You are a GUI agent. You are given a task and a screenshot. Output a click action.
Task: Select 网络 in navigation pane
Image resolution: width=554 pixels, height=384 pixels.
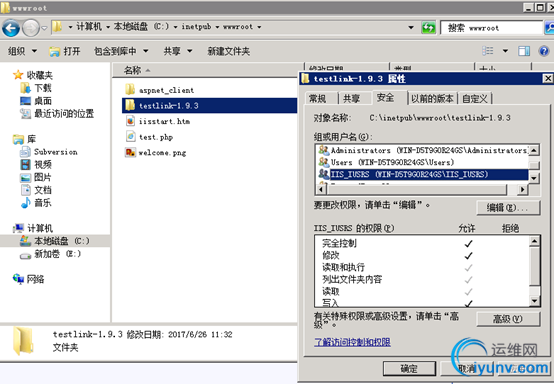pos(29,279)
